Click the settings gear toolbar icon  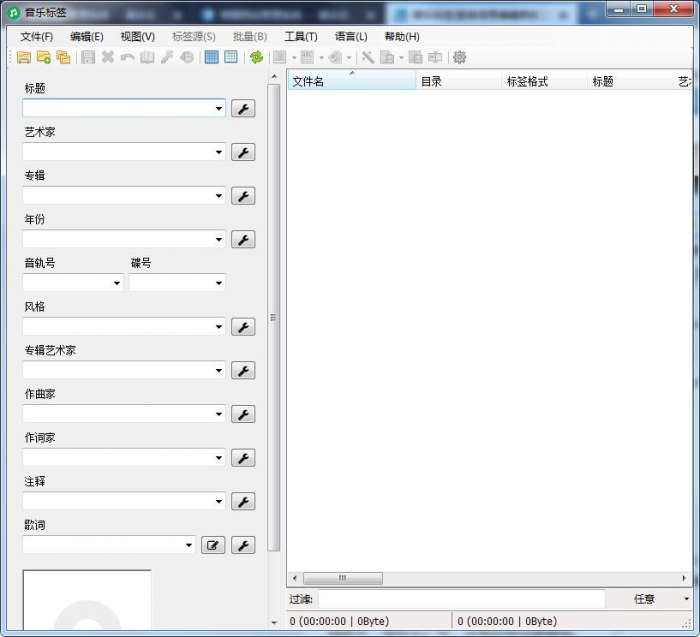459,57
